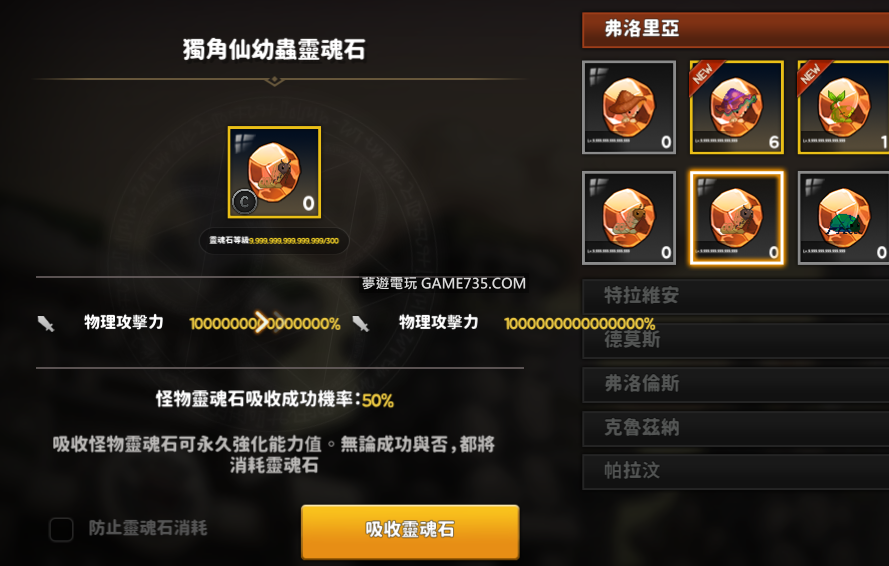Select the green turtle soul stone
The height and width of the screenshot is (566, 889).
[843, 218]
